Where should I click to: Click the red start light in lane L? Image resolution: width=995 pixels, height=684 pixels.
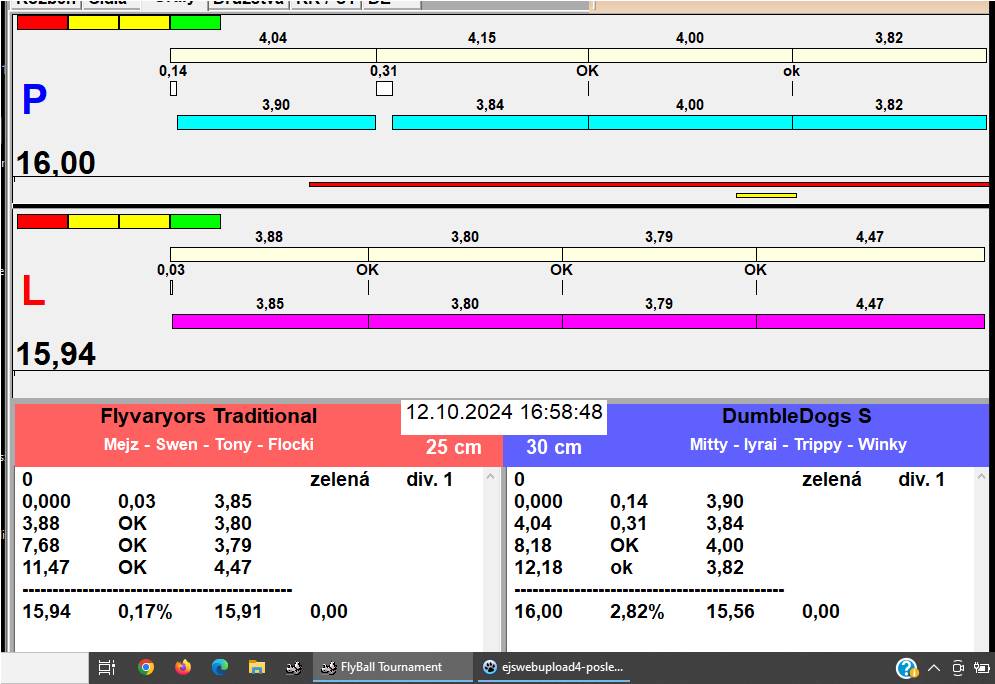(43, 221)
